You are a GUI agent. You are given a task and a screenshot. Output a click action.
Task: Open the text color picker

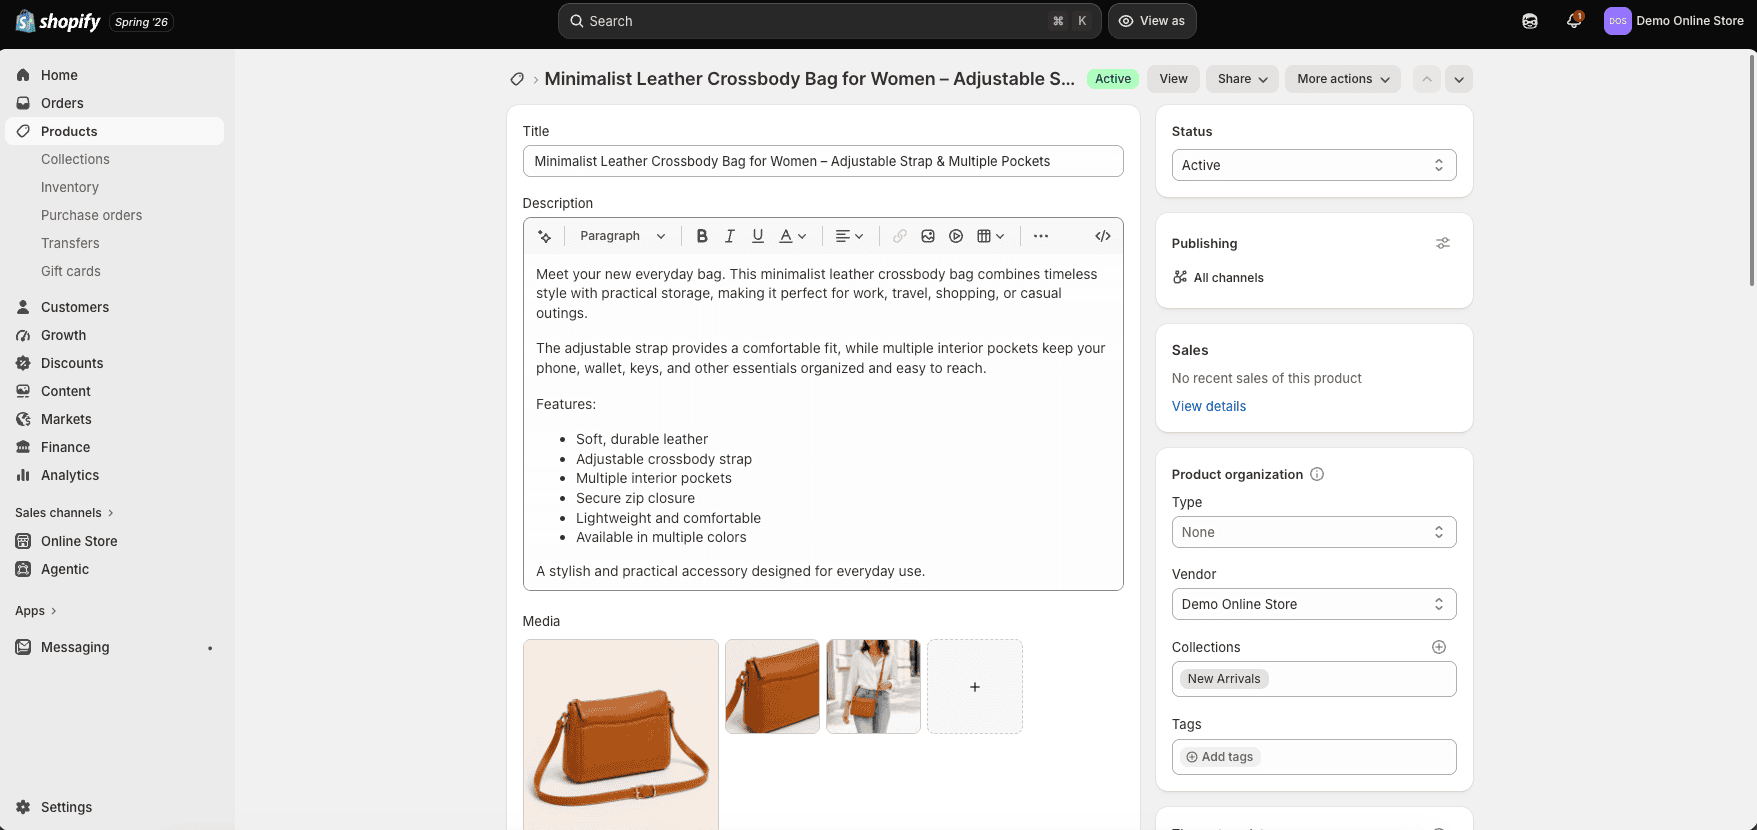tap(793, 236)
